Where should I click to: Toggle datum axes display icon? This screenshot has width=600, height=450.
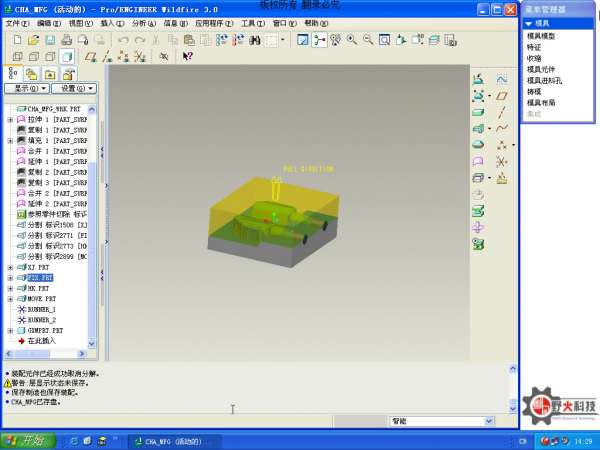coord(105,57)
